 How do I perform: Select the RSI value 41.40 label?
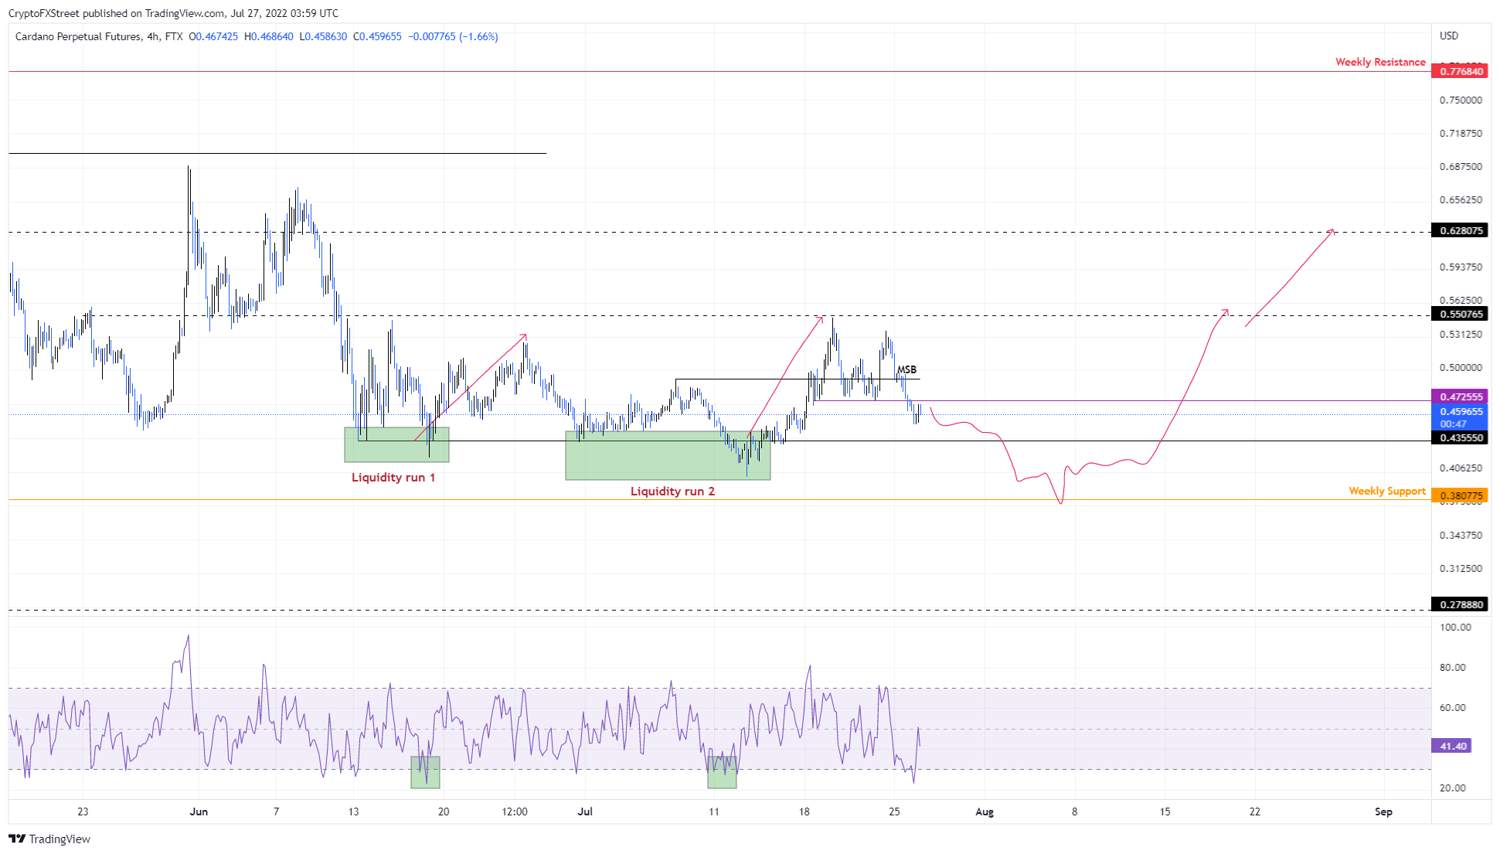pyautogui.click(x=1453, y=746)
